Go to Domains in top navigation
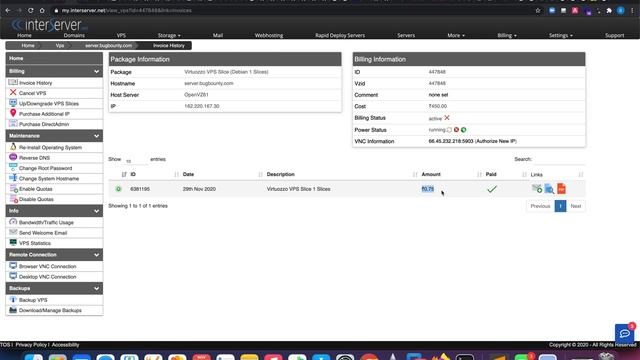 coord(74,36)
